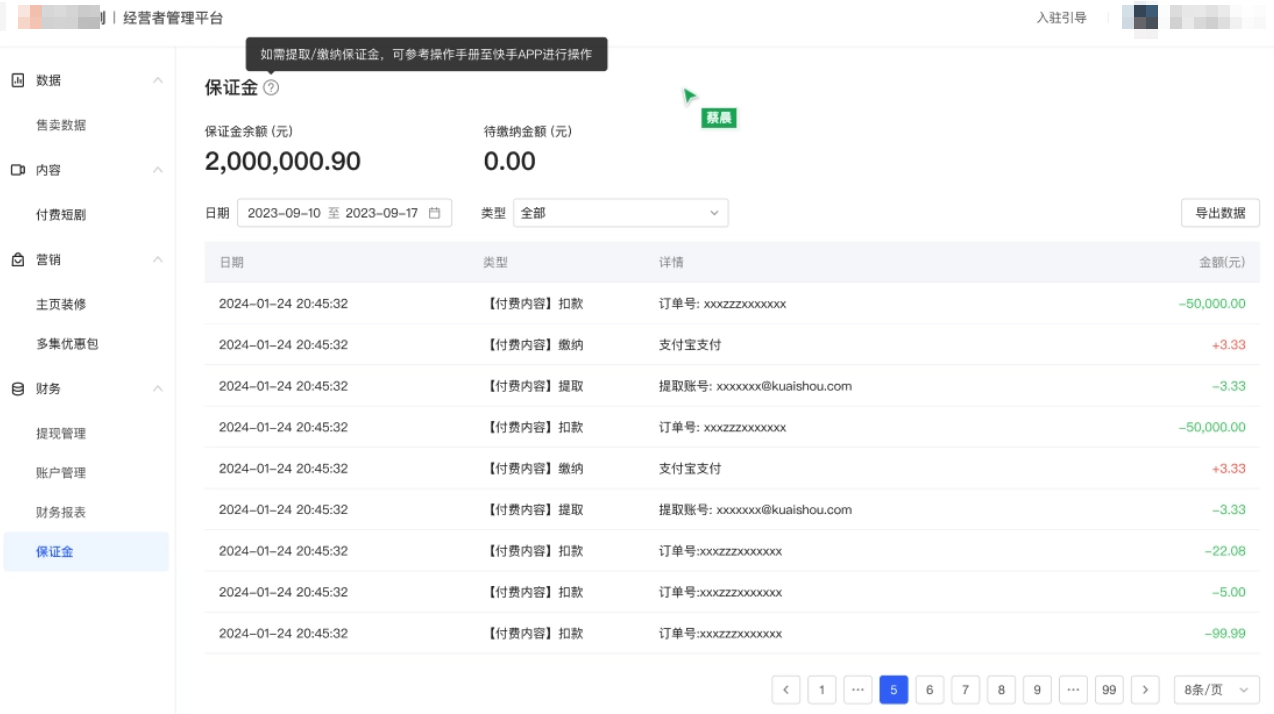1274x714 pixels.
Task: Click start date 2023-09-10 field
Action: click(x=284, y=213)
